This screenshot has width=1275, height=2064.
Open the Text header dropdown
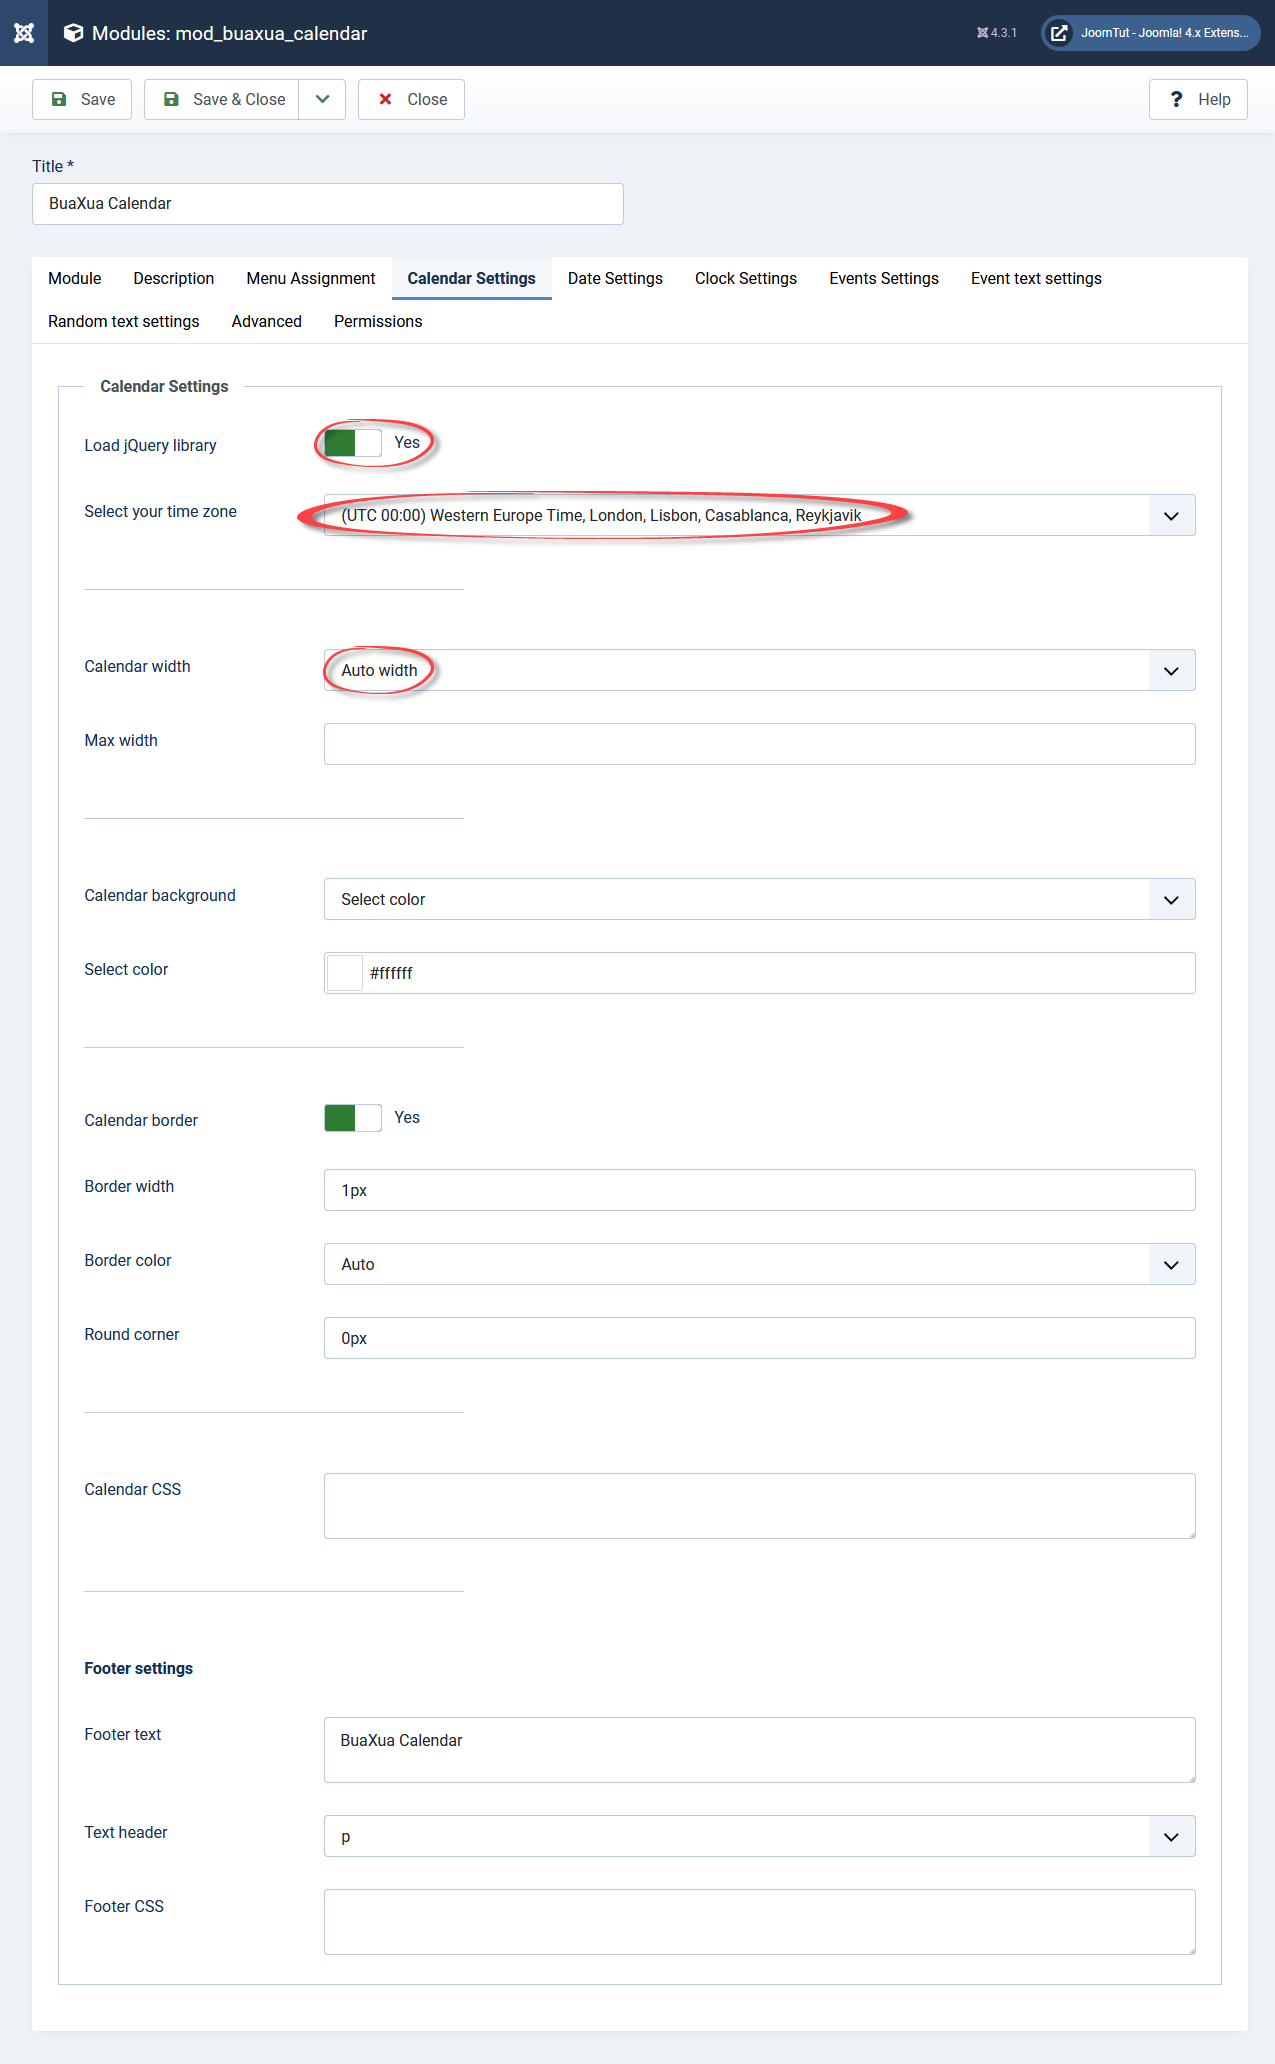[x=760, y=1836]
